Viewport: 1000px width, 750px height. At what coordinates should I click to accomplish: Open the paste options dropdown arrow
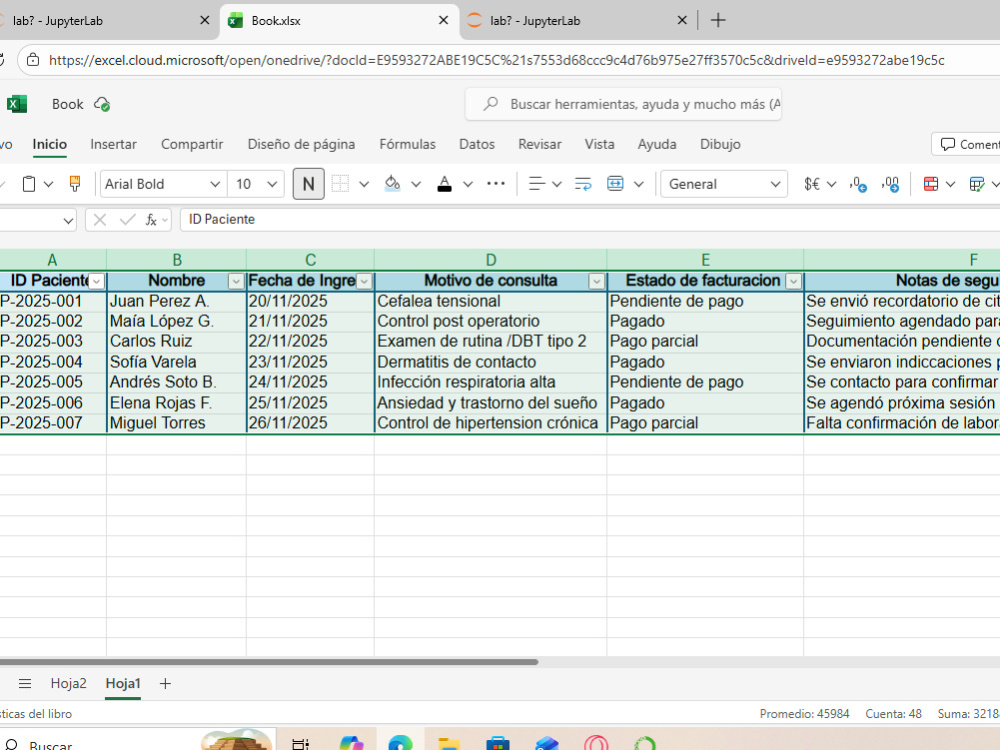48,184
